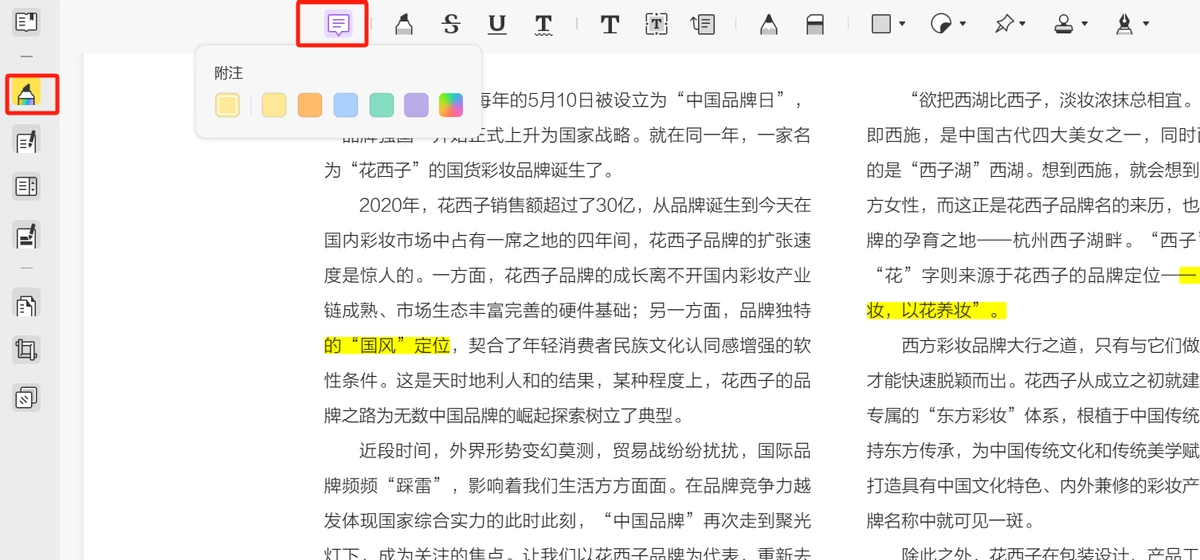Apply underline text markup

pyautogui.click(x=497, y=25)
